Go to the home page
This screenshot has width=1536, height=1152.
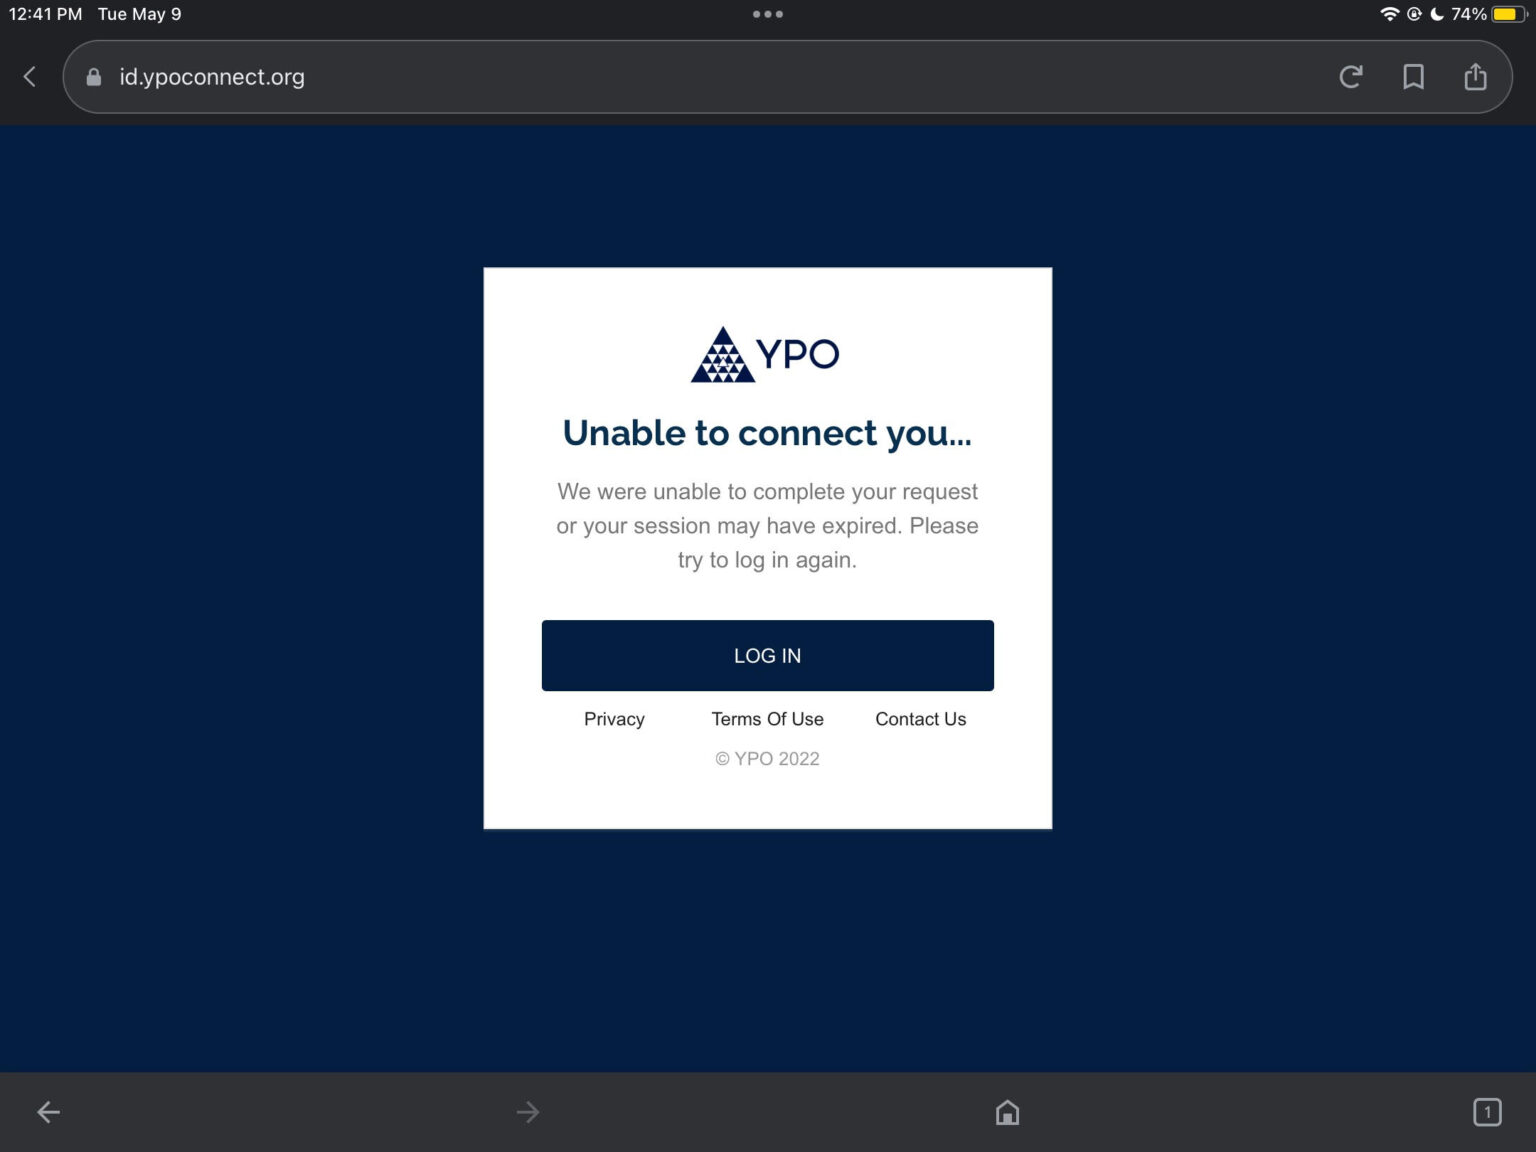[x=1007, y=1111]
